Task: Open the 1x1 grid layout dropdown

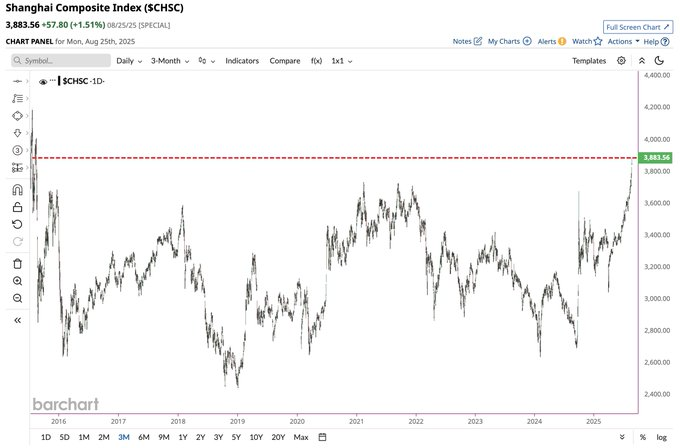Action: (342, 61)
